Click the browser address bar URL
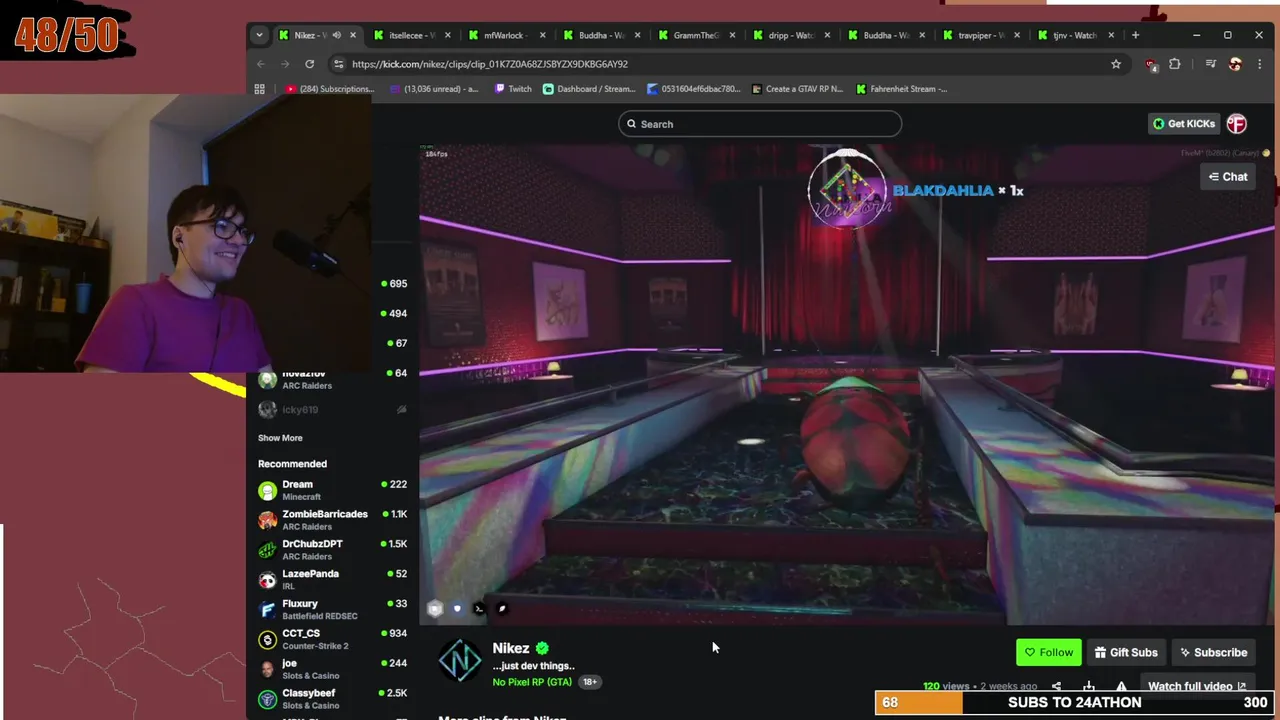 point(490,64)
